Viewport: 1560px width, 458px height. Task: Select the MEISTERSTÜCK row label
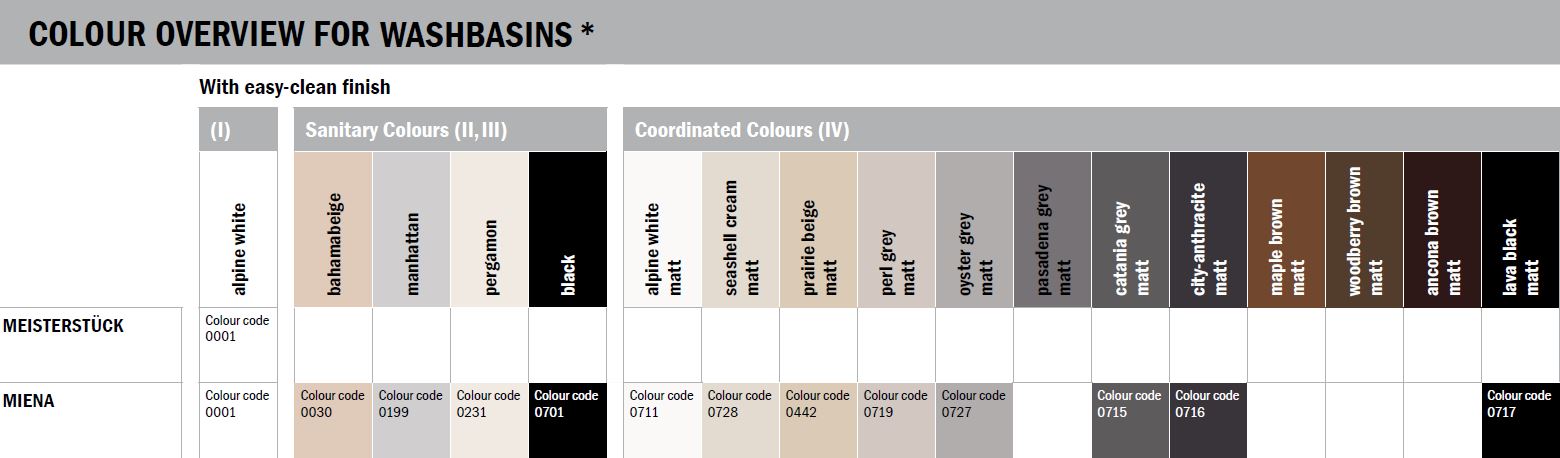pyautogui.click(x=63, y=326)
